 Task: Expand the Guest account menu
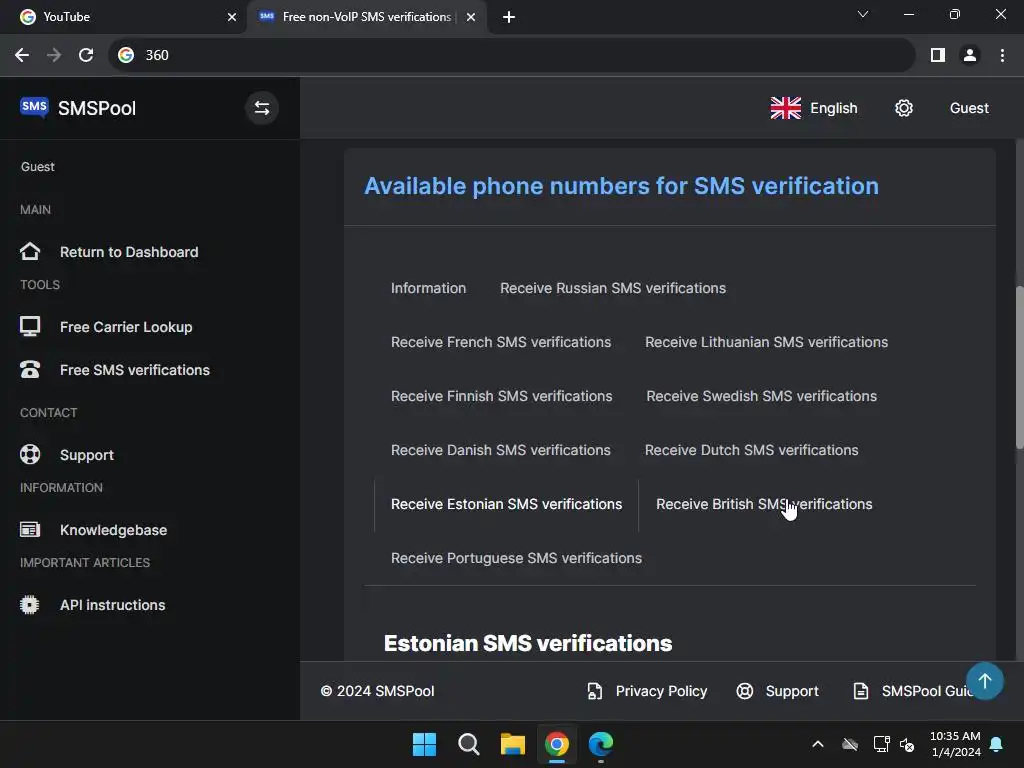coord(968,108)
